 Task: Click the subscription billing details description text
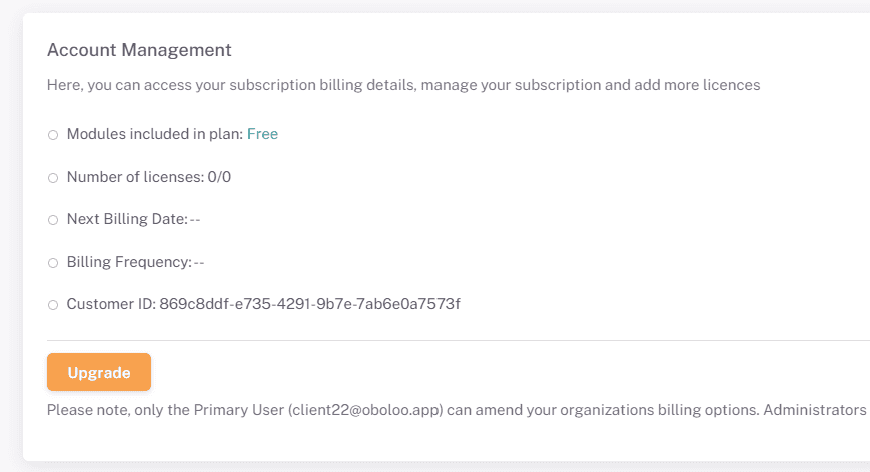coord(403,85)
